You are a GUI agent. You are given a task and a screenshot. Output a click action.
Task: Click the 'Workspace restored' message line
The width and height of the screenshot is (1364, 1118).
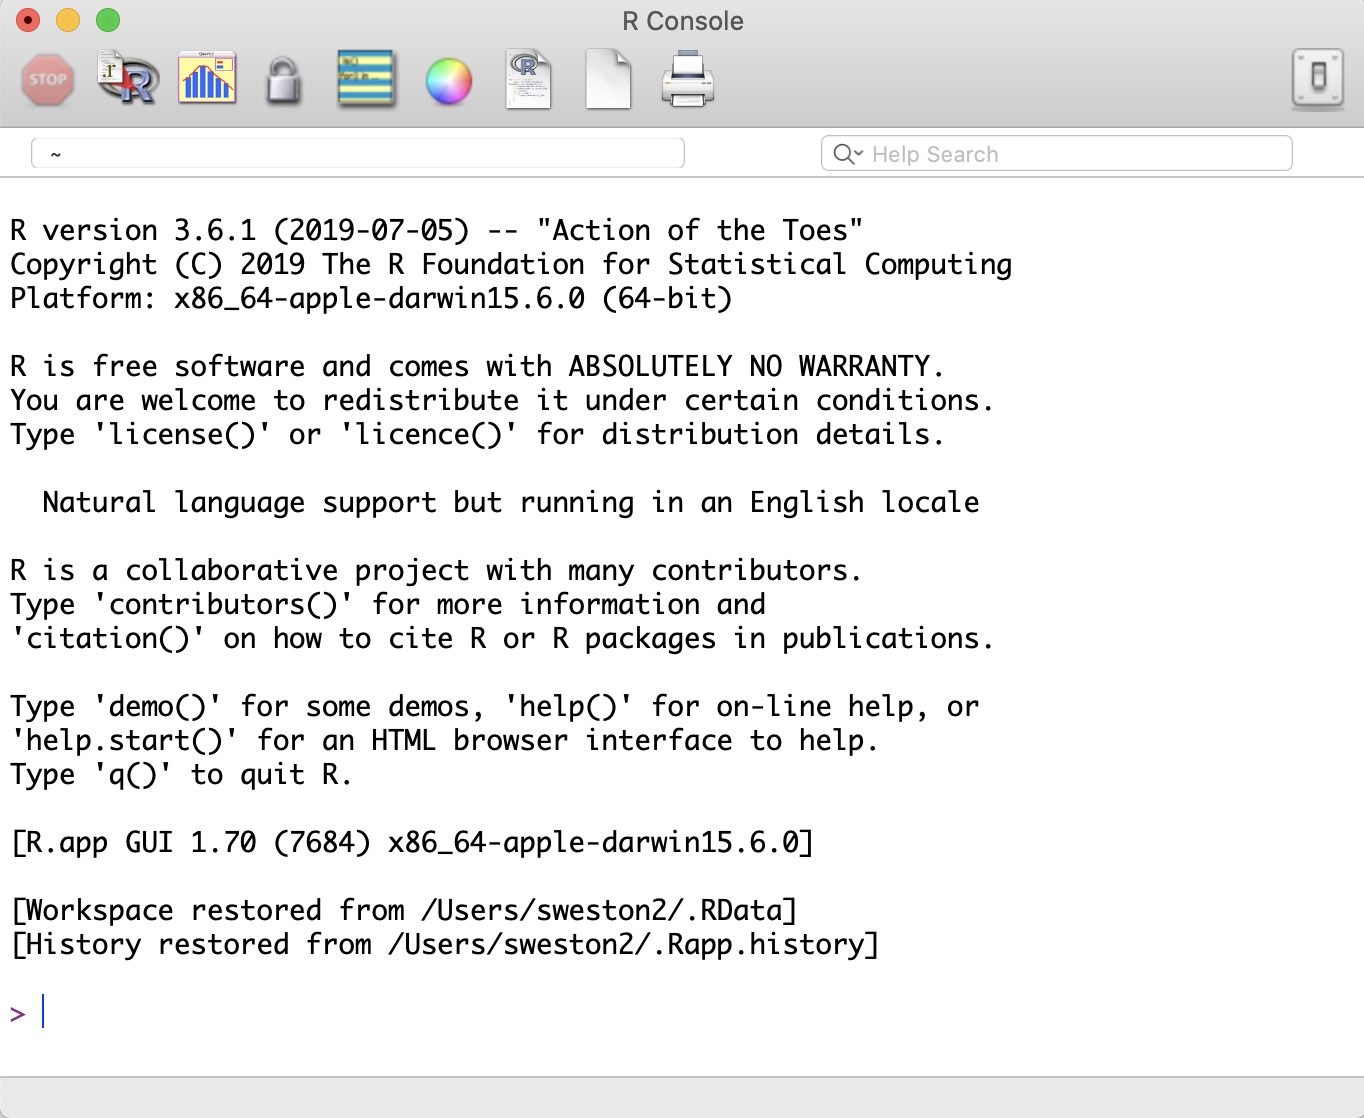[404, 910]
